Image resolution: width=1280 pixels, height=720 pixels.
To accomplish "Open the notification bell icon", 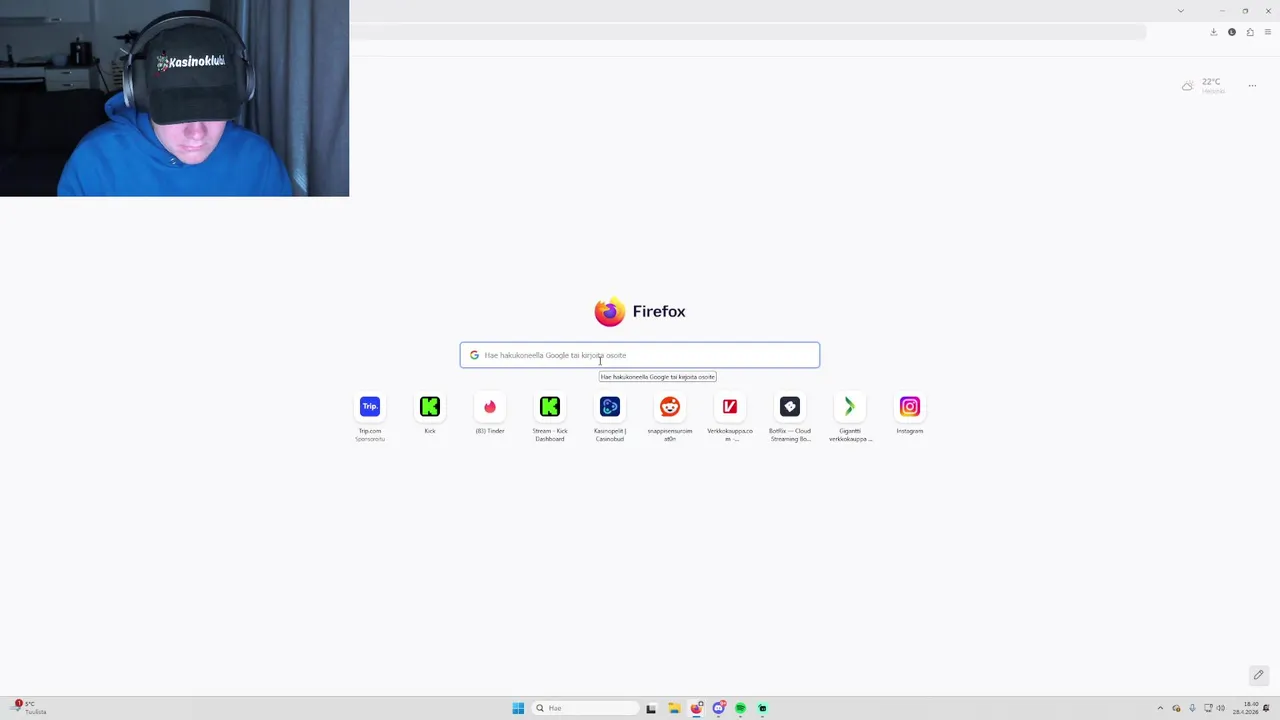I will [x=1266, y=708].
